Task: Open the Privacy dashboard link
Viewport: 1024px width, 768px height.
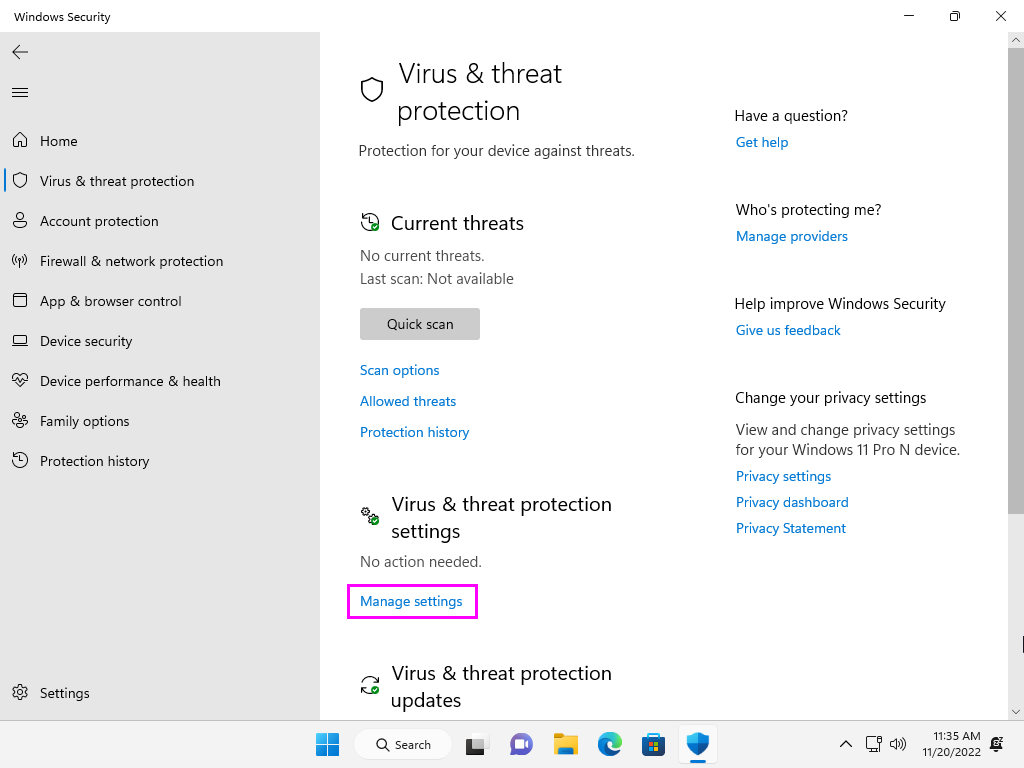Action: pos(792,502)
